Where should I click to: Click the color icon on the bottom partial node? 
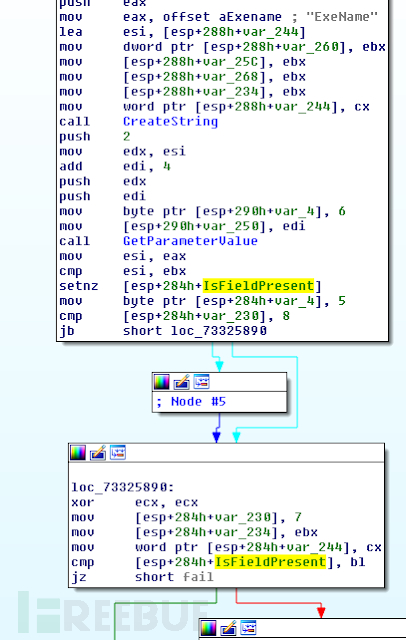coord(209,628)
